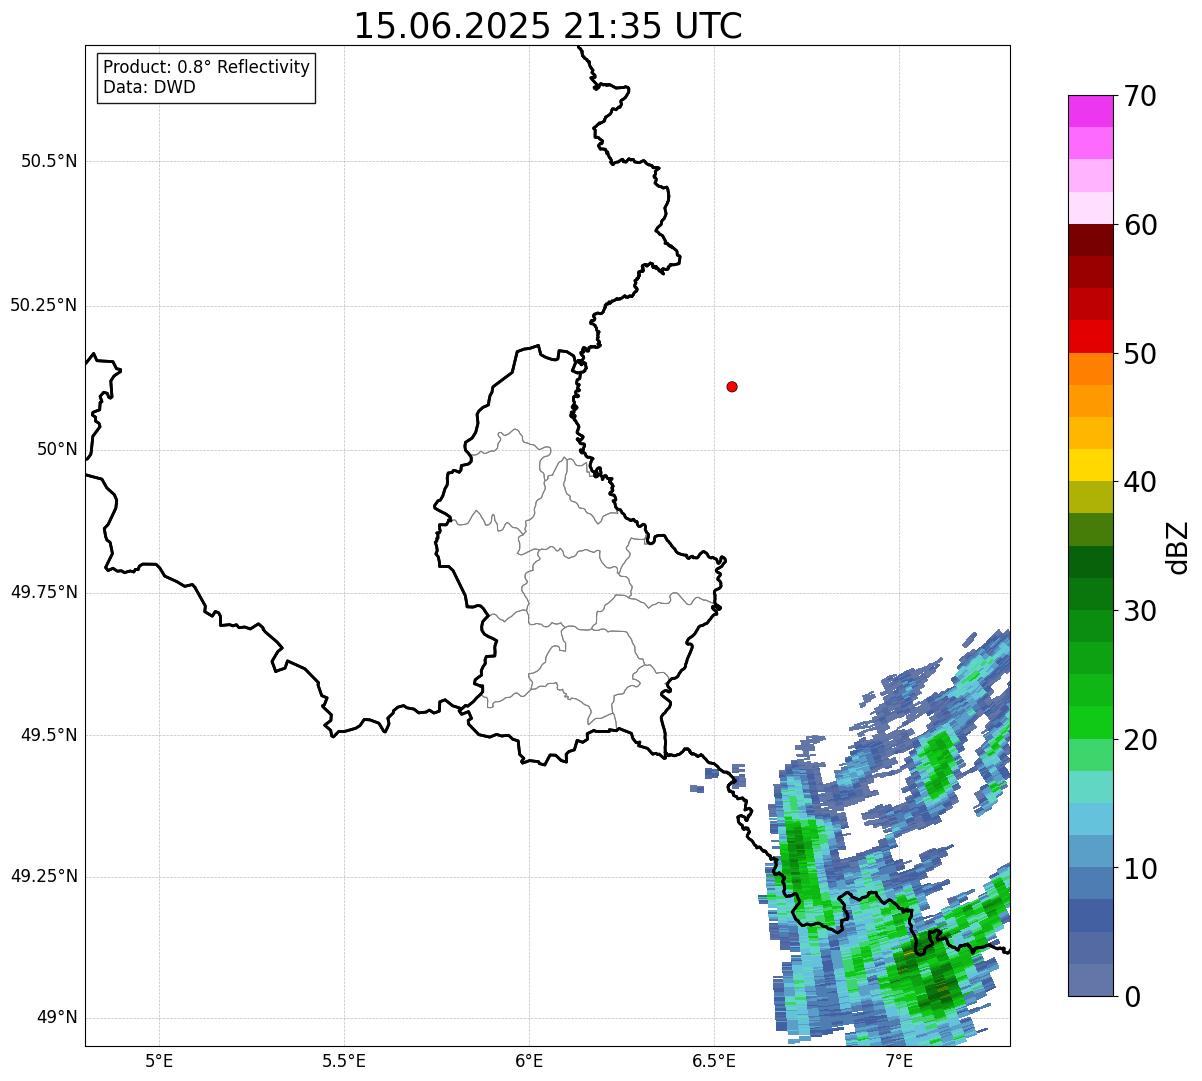Image resolution: width=1202 pixels, height=1081 pixels.
Task: Click the '49.75°N' latitude label
Action: [43, 592]
